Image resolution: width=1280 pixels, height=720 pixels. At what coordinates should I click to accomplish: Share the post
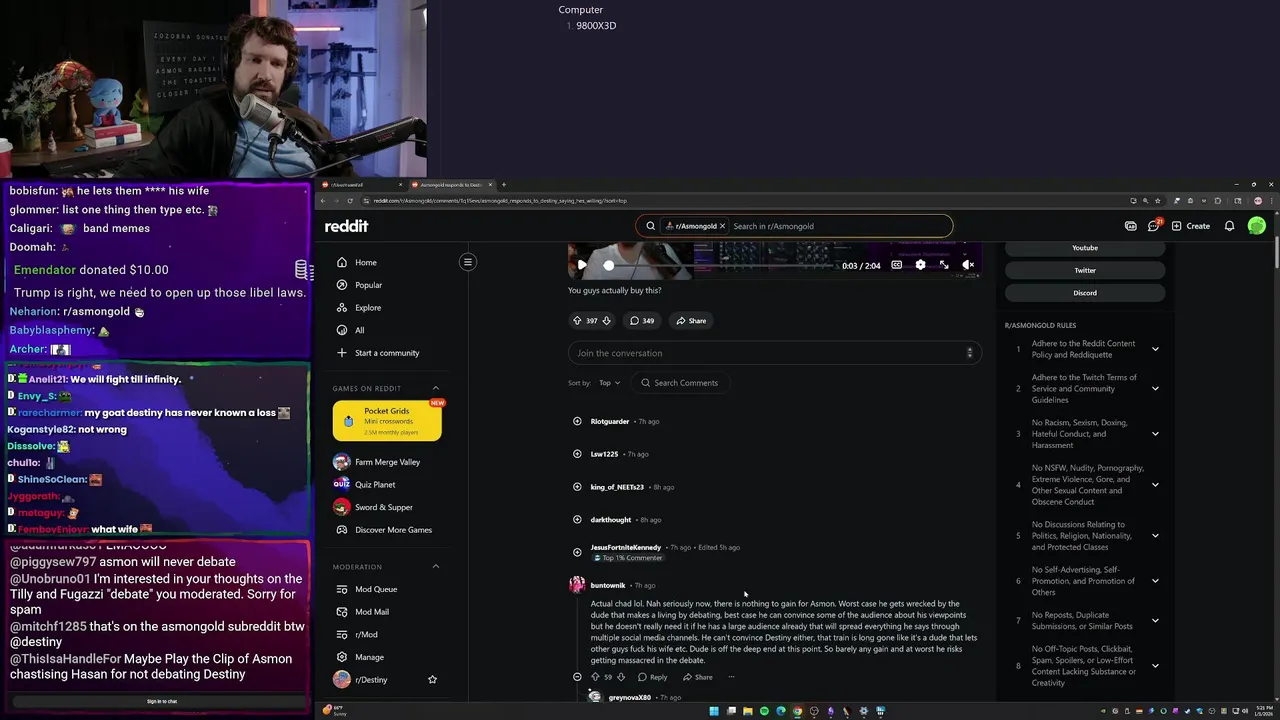[691, 321]
